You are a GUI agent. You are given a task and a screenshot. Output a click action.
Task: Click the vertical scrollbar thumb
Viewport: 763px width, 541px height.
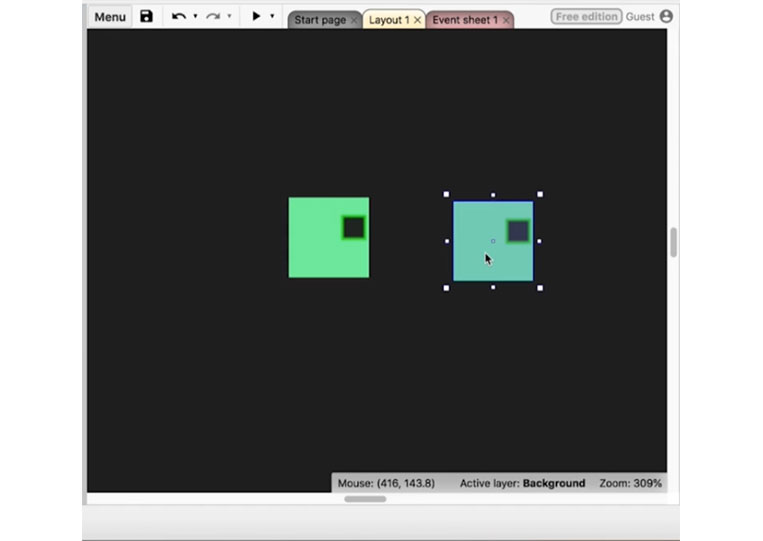673,242
